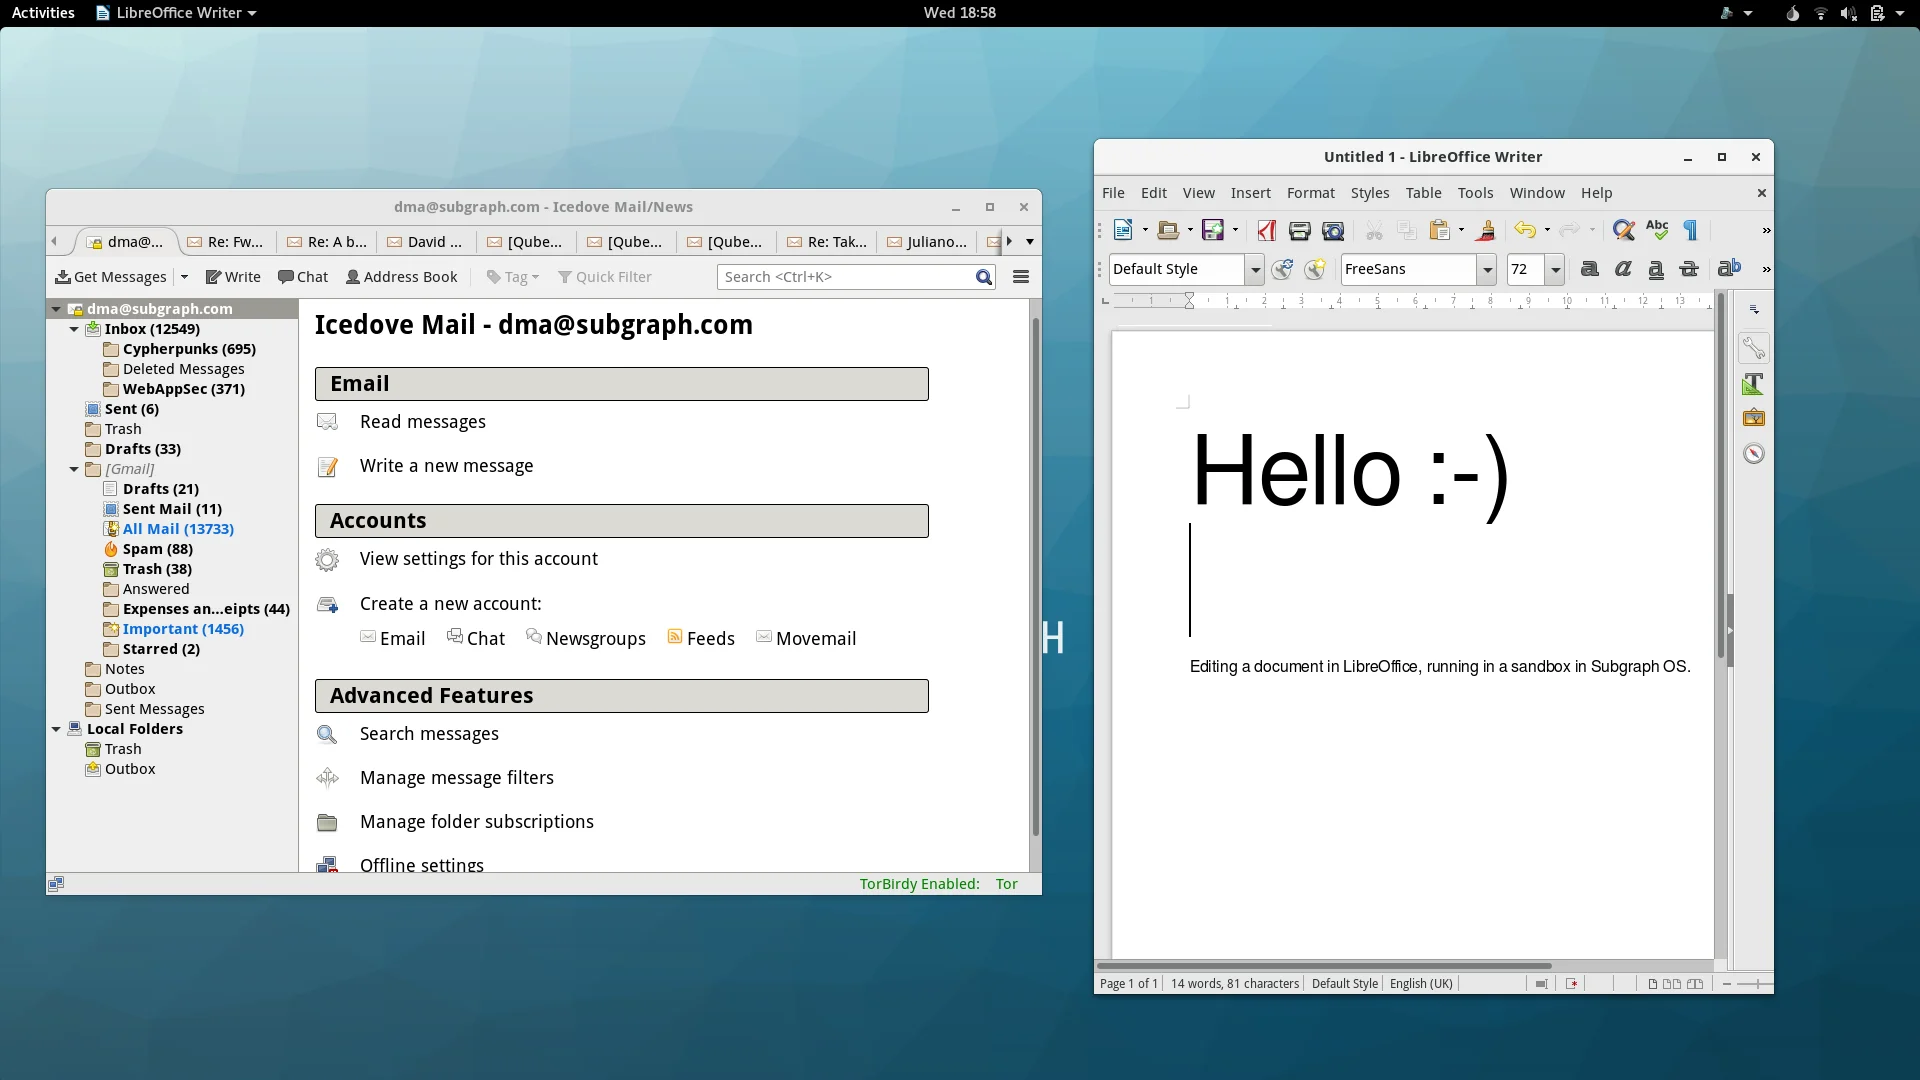The width and height of the screenshot is (1920, 1080).
Task: Collapse the [Gmail] folder tree
Action: tap(74, 469)
